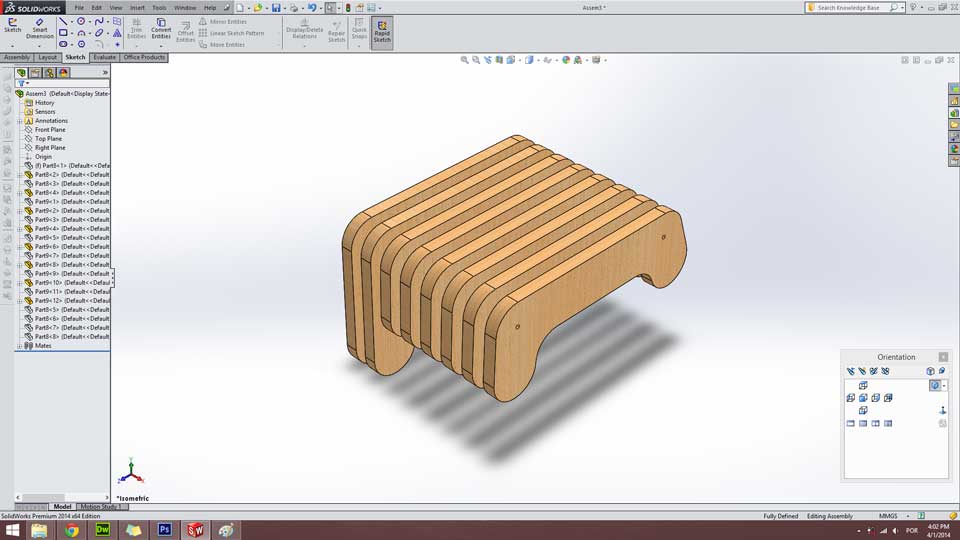
Task: Open the ConfigurationManager tab icon
Action: click(x=50, y=73)
